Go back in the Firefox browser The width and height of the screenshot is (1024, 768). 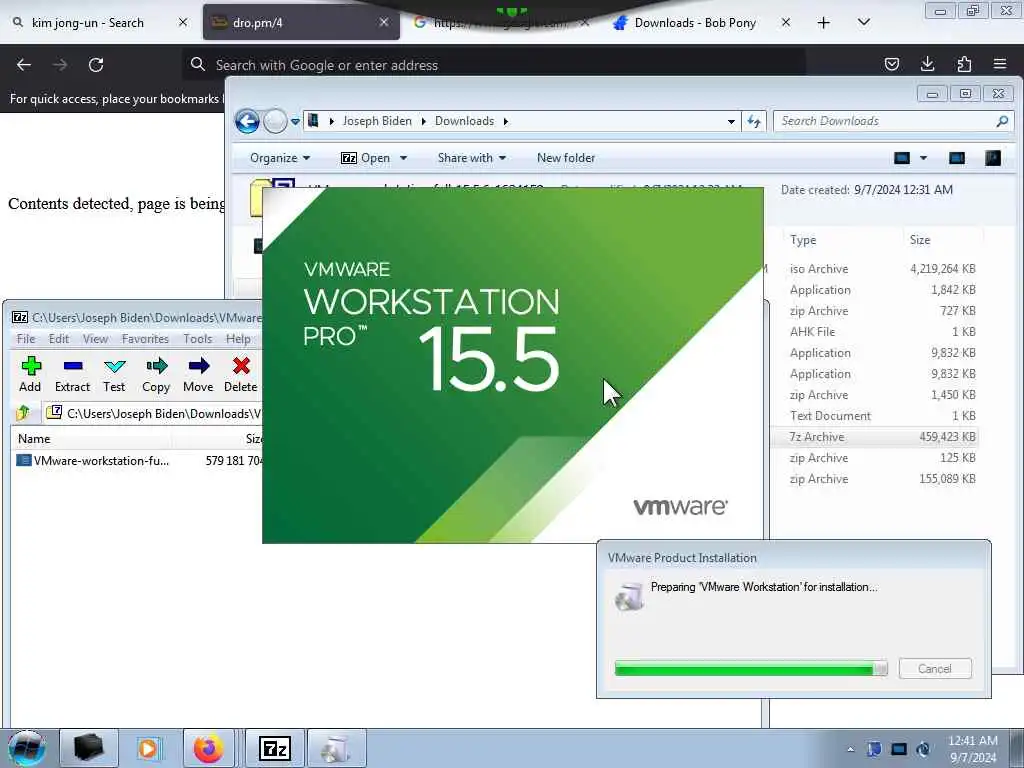click(24, 65)
